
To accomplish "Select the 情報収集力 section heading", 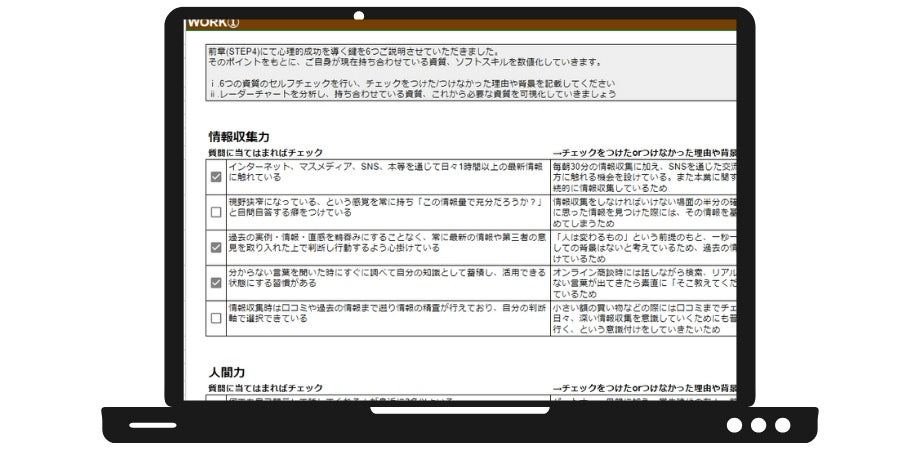I will [x=239, y=137].
